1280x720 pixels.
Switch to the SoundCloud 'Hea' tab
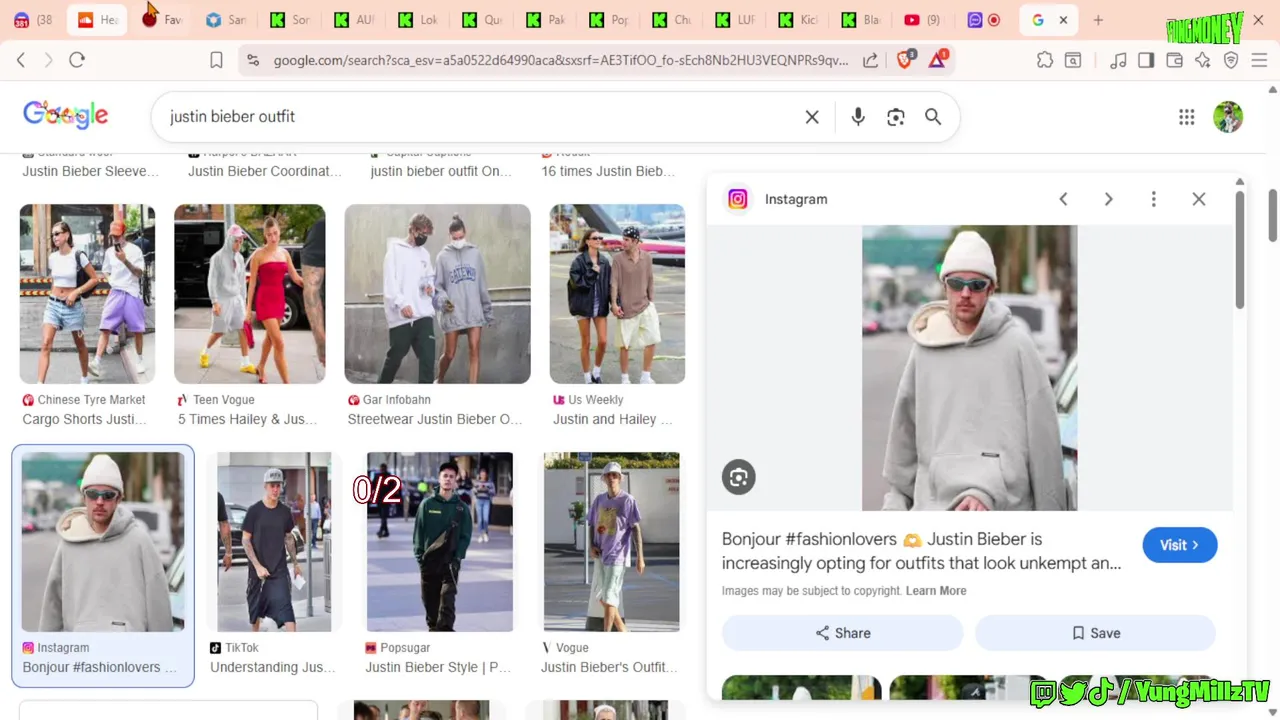(97, 20)
